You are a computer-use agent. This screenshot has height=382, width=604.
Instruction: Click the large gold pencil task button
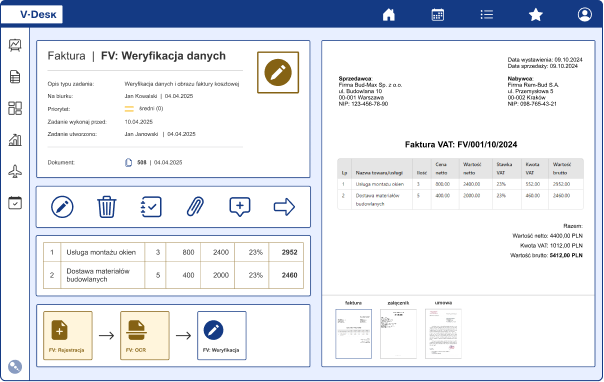[x=278, y=72]
